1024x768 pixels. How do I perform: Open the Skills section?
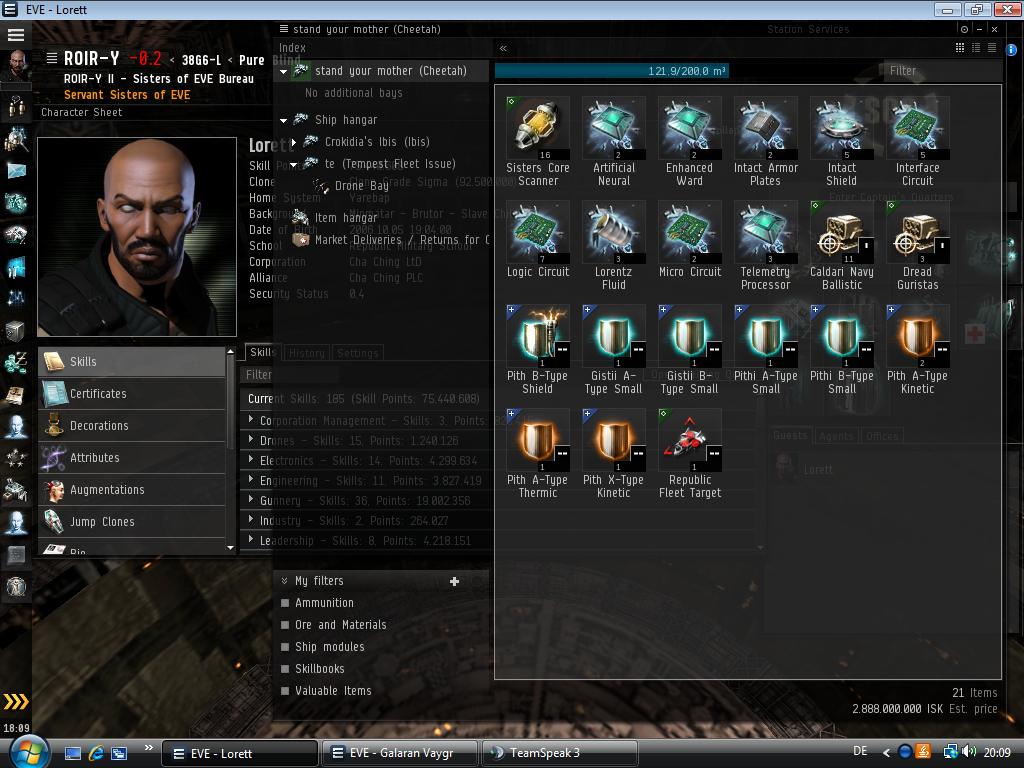tap(132, 361)
